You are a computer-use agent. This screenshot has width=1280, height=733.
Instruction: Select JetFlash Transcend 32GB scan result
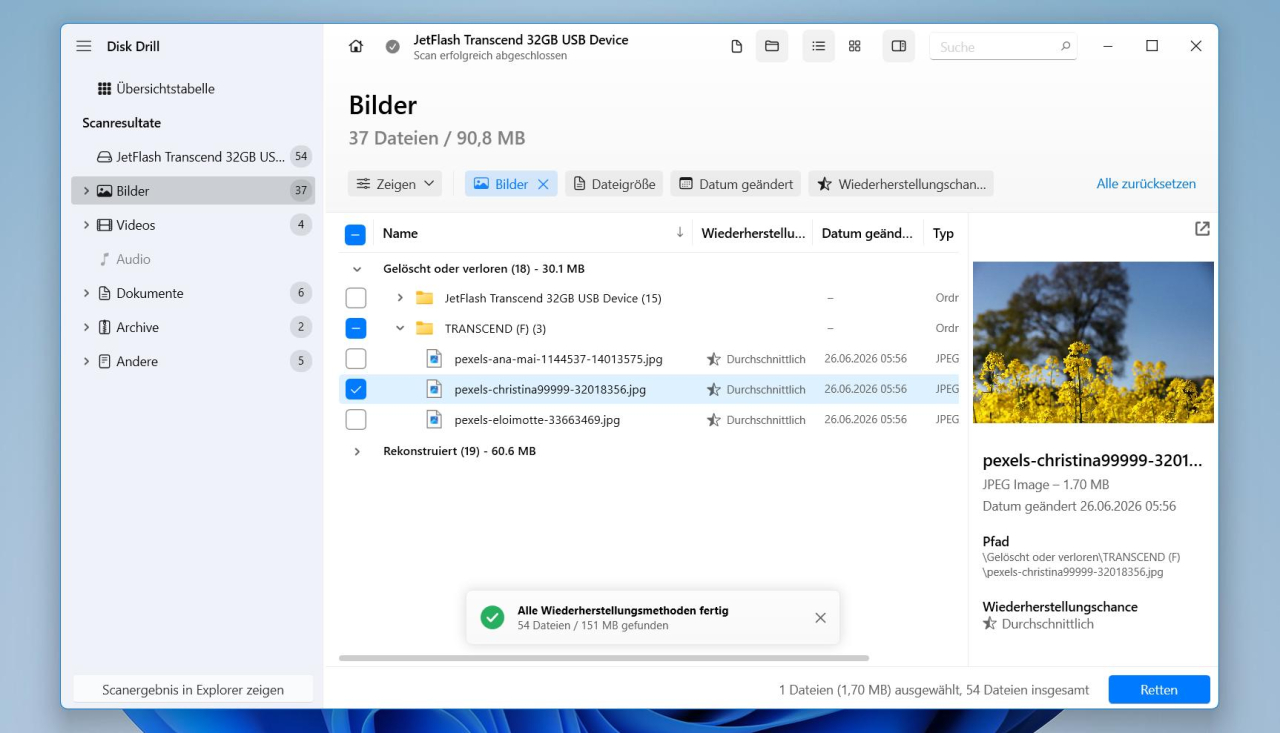[x=193, y=157]
